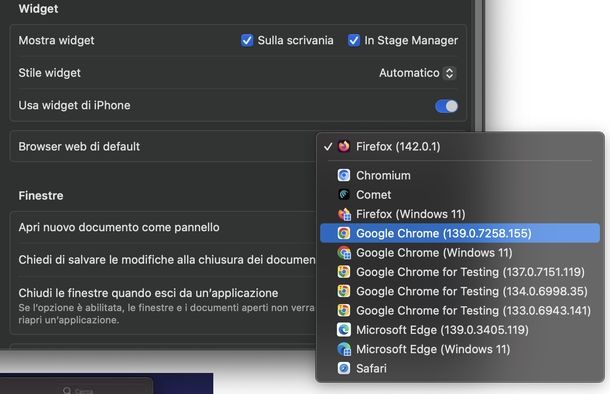Click Chrome for Testing 133 icon
610x394 pixels.
tap(344, 310)
